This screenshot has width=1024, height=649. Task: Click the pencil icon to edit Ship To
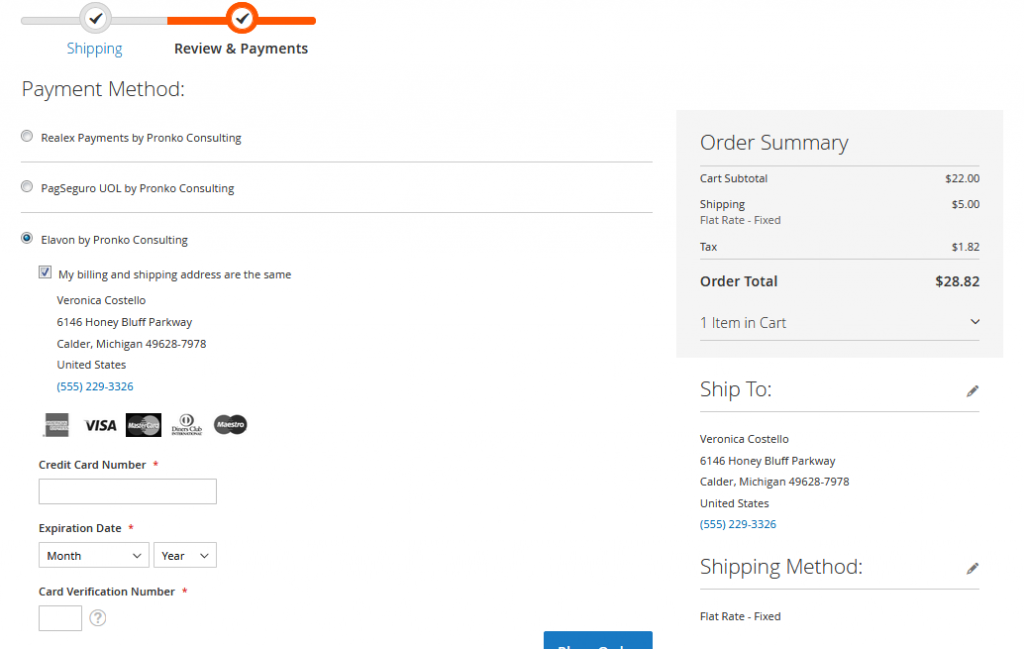(972, 391)
